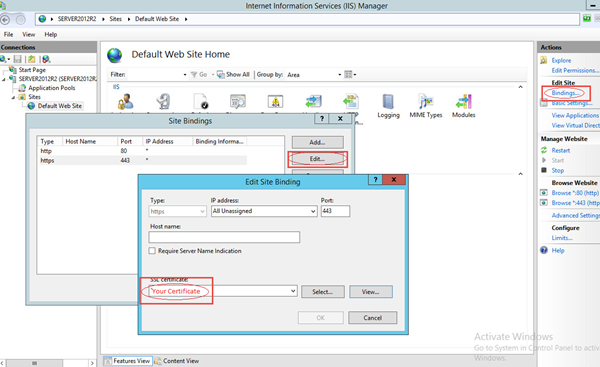Open the Handler Mappings feature icon

point(313,101)
